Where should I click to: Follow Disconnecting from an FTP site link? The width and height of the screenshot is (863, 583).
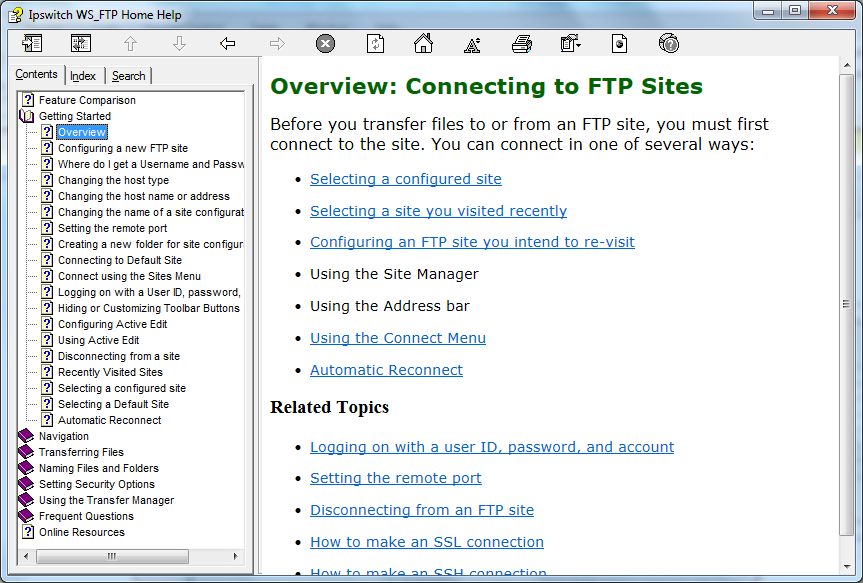click(x=422, y=510)
